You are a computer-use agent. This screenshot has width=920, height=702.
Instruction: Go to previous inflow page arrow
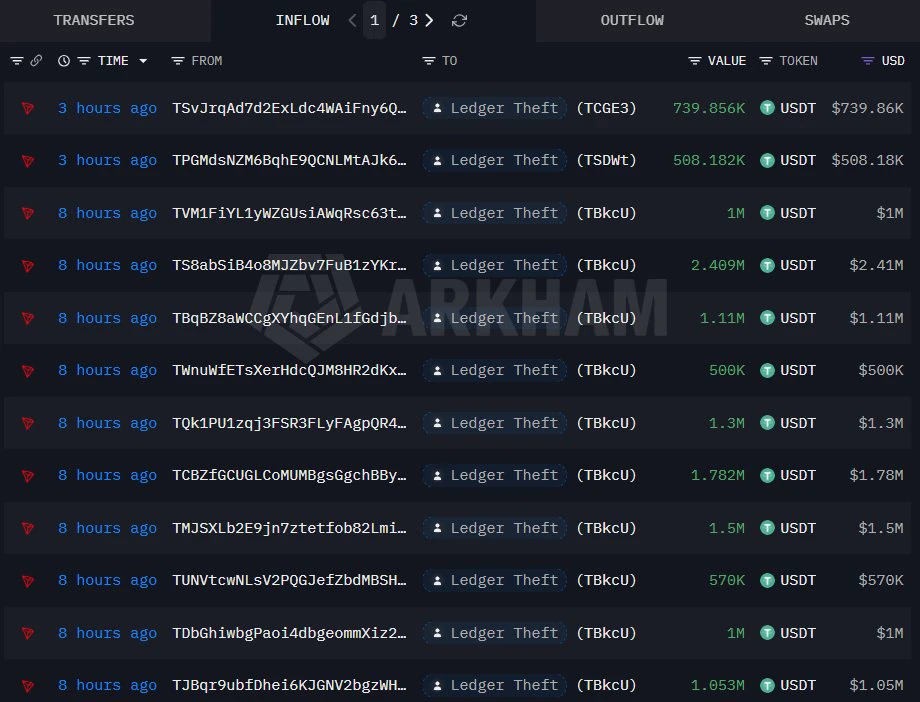[x=352, y=21]
